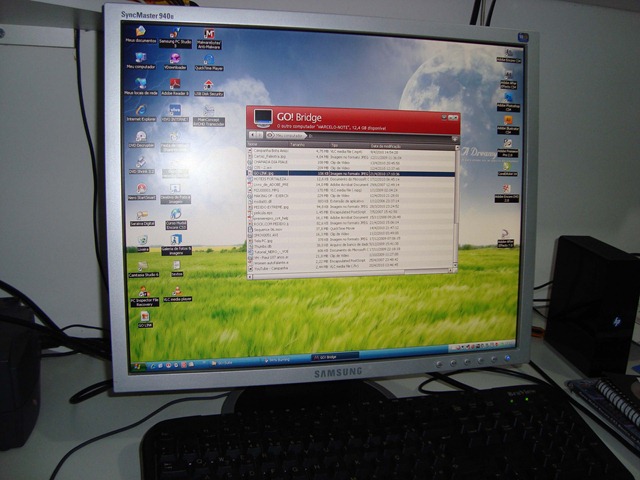
Task: Switch to GO! Bridge taskbar button
Action: (333, 357)
